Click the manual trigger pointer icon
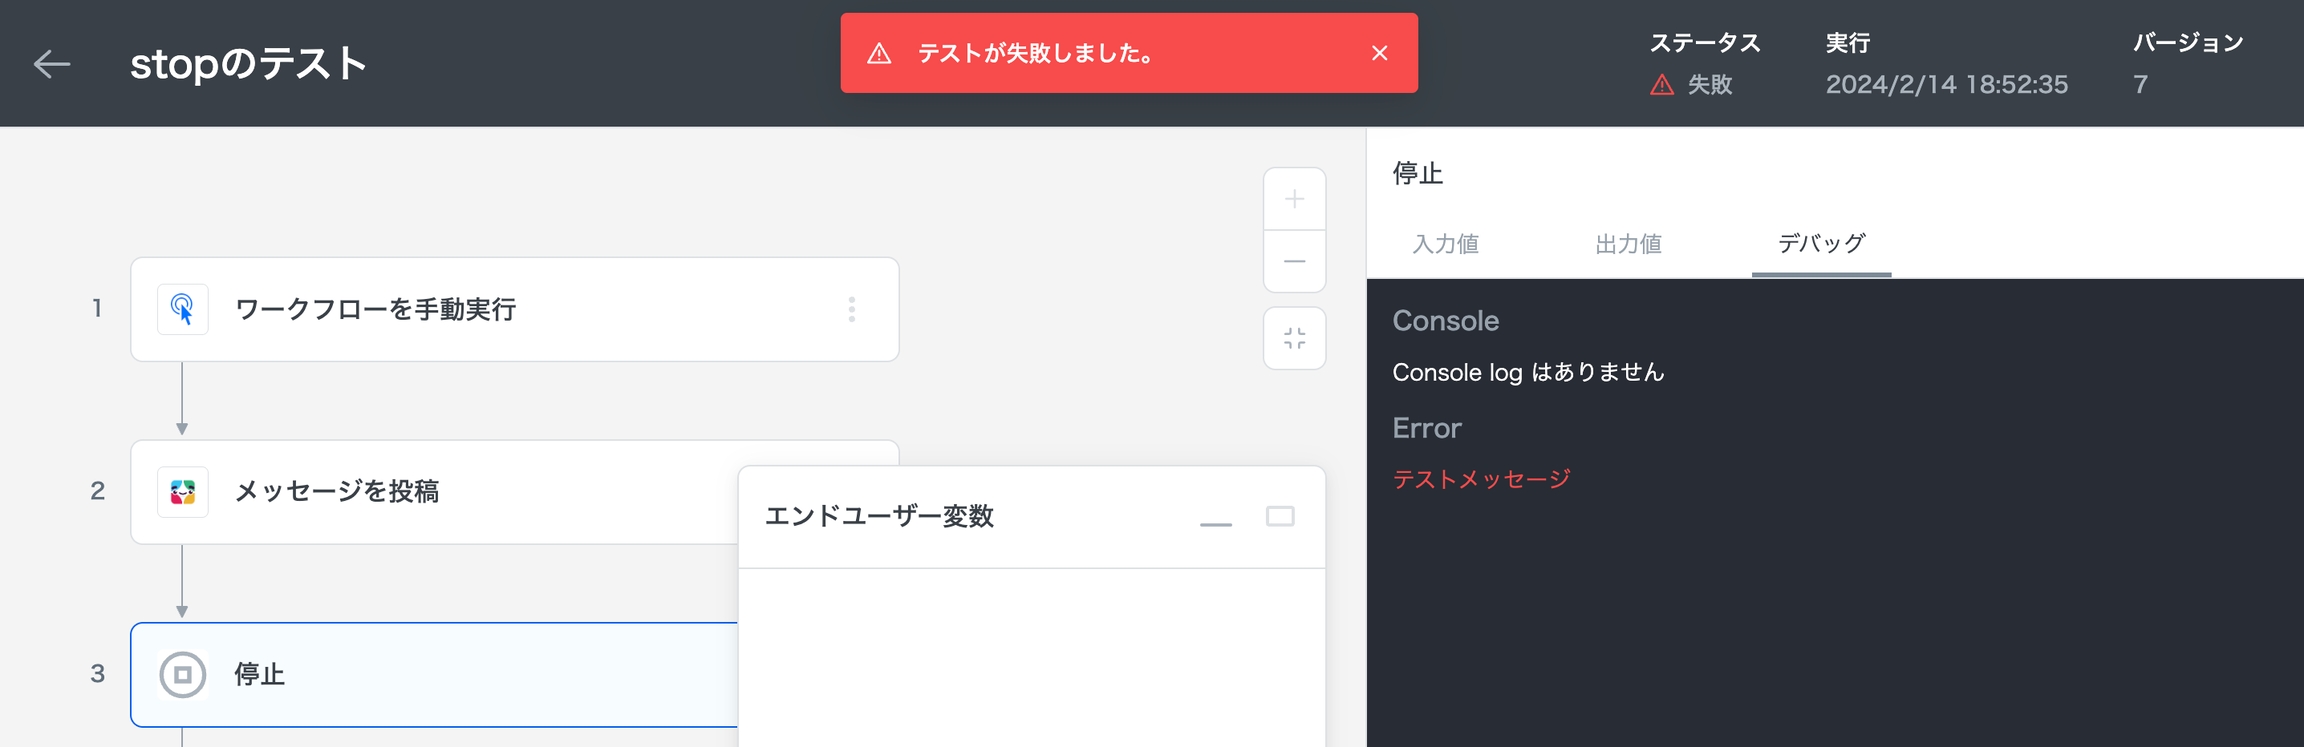This screenshot has width=2304, height=747. pyautogui.click(x=183, y=309)
